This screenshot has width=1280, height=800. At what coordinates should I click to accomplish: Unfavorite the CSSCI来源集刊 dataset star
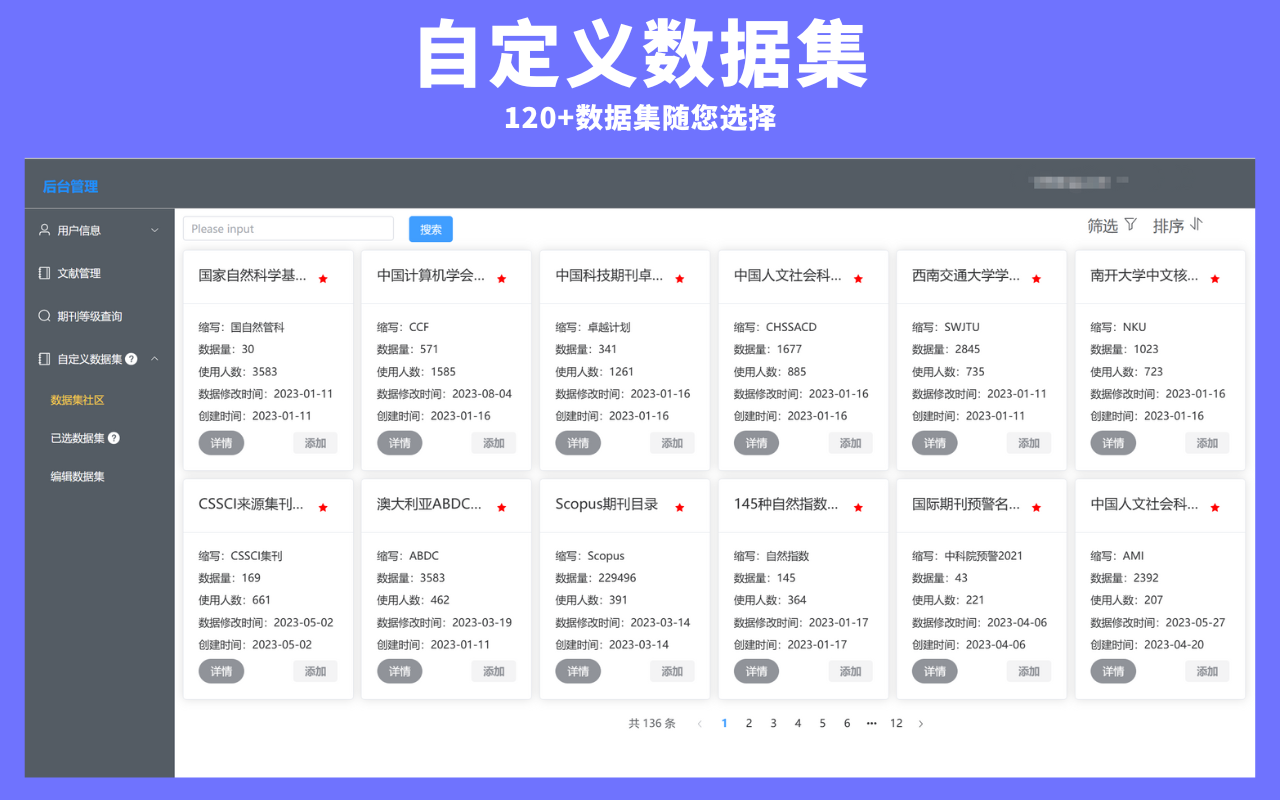pyautogui.click(x=324, y=507)
